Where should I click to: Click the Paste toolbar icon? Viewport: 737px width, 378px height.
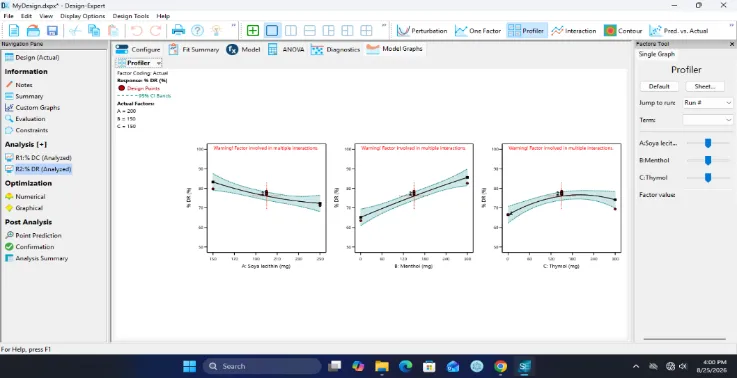(113, 31)
